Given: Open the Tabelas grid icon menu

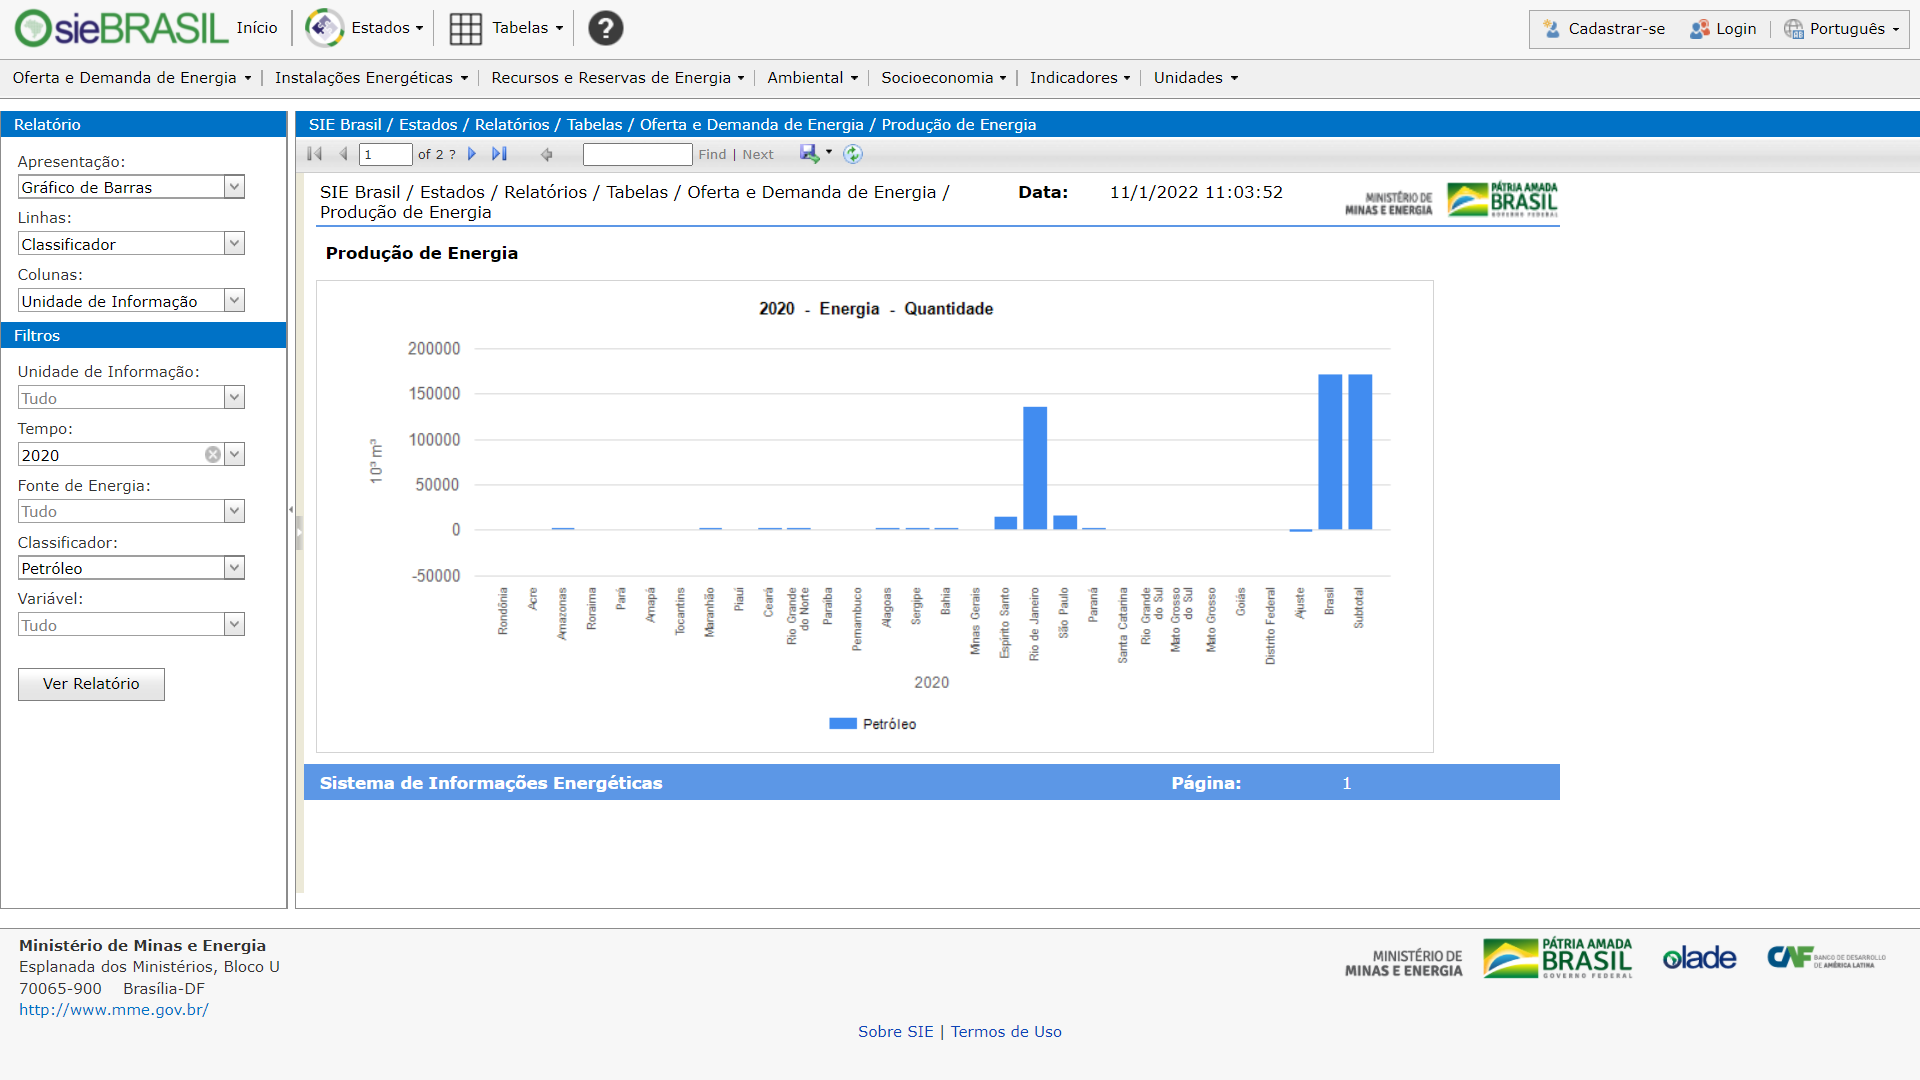Looking at the screenshot, I should coord(466,28).
